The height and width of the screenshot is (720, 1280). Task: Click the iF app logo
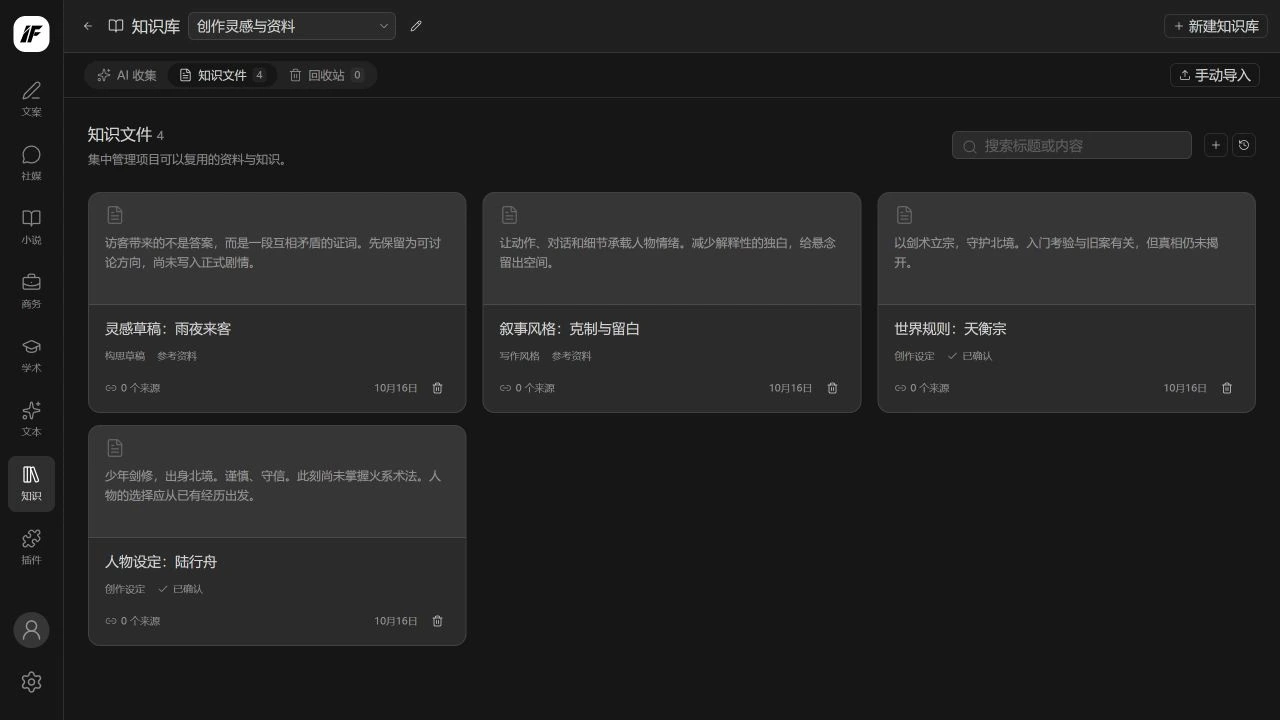pos(31,34)
